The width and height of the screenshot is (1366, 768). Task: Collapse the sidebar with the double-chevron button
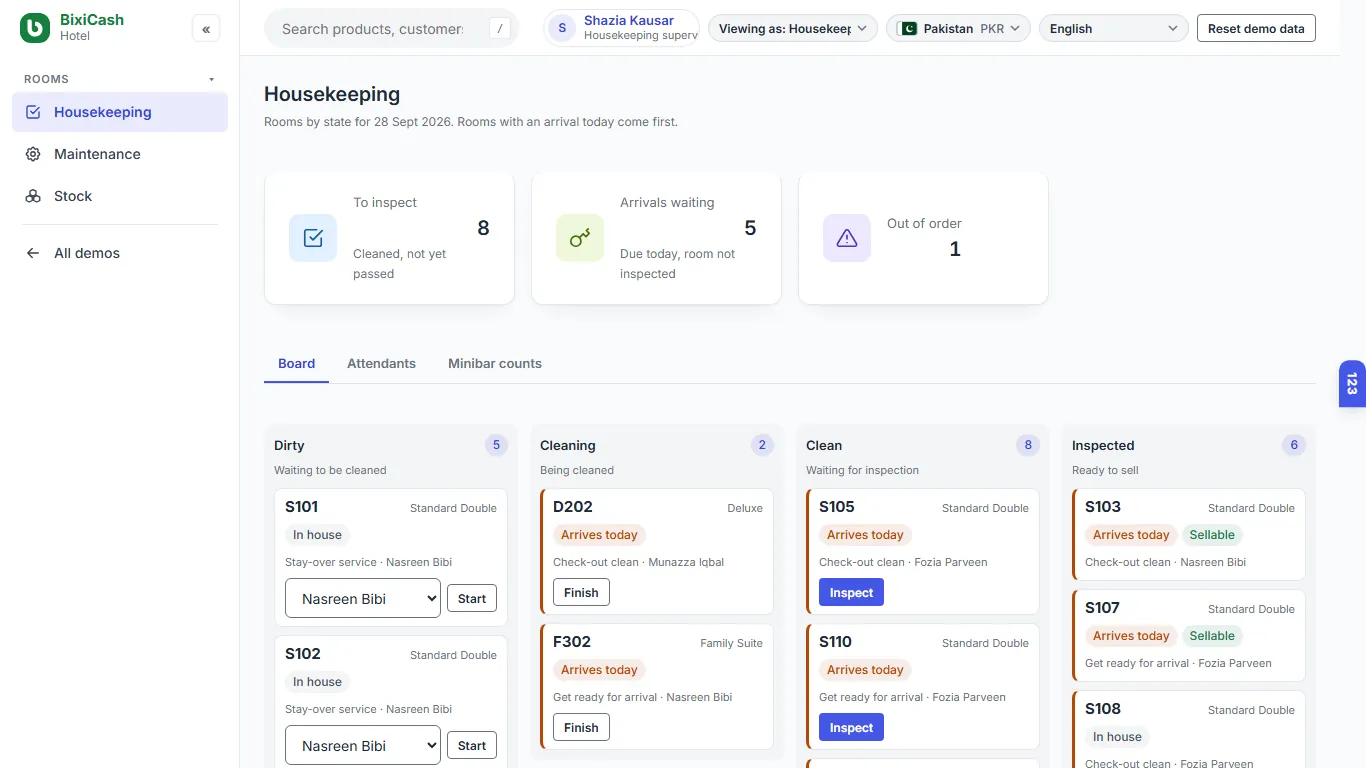(206, 29)
